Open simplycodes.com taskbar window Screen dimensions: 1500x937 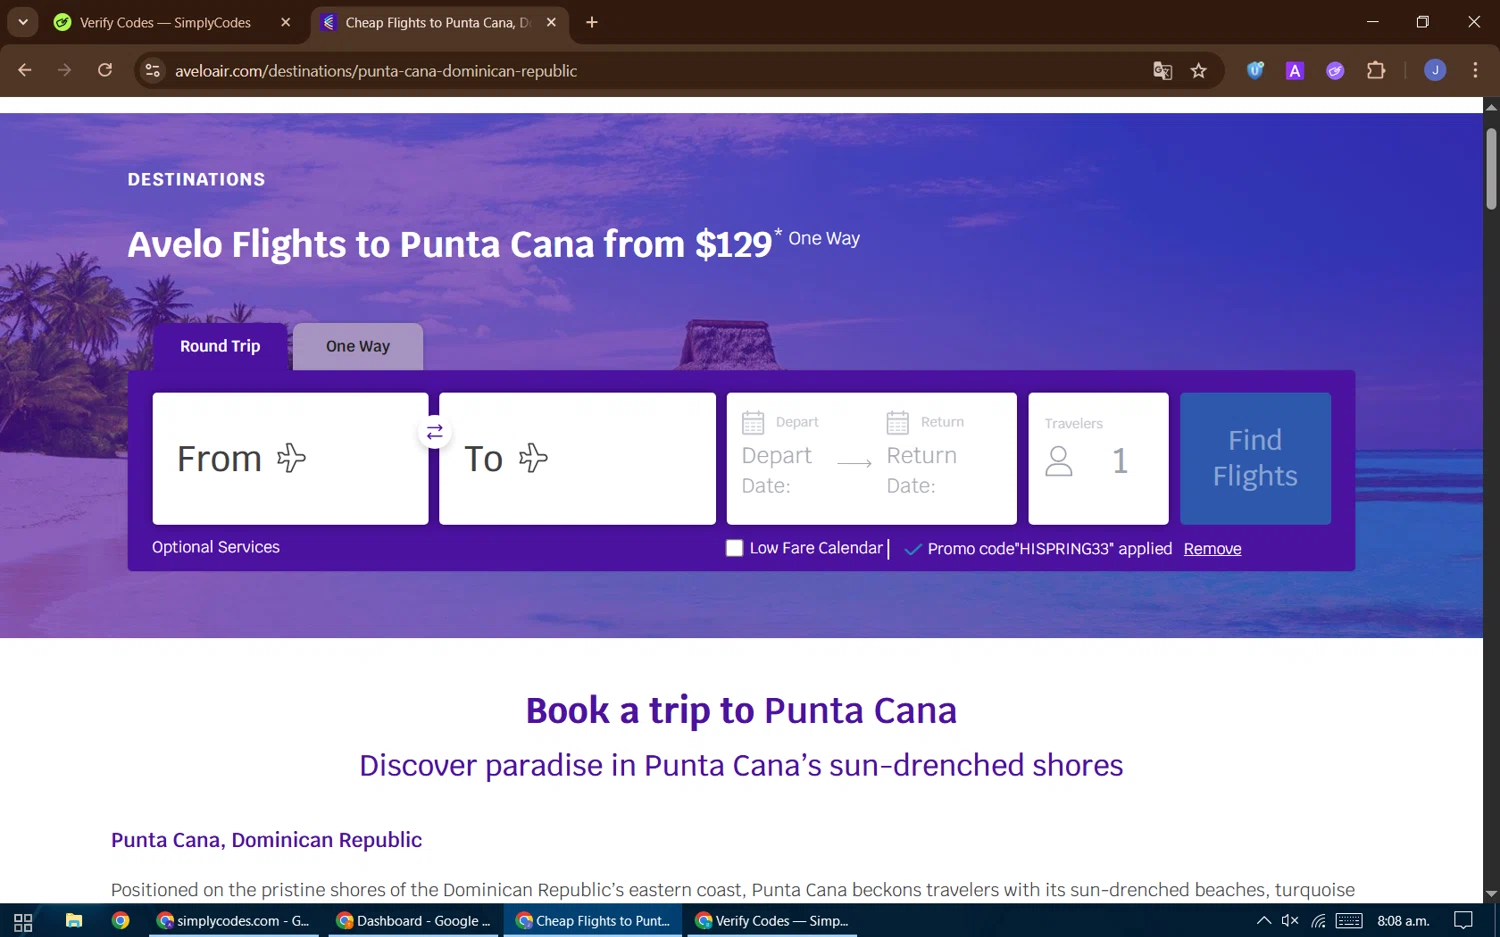coord(234,921)
